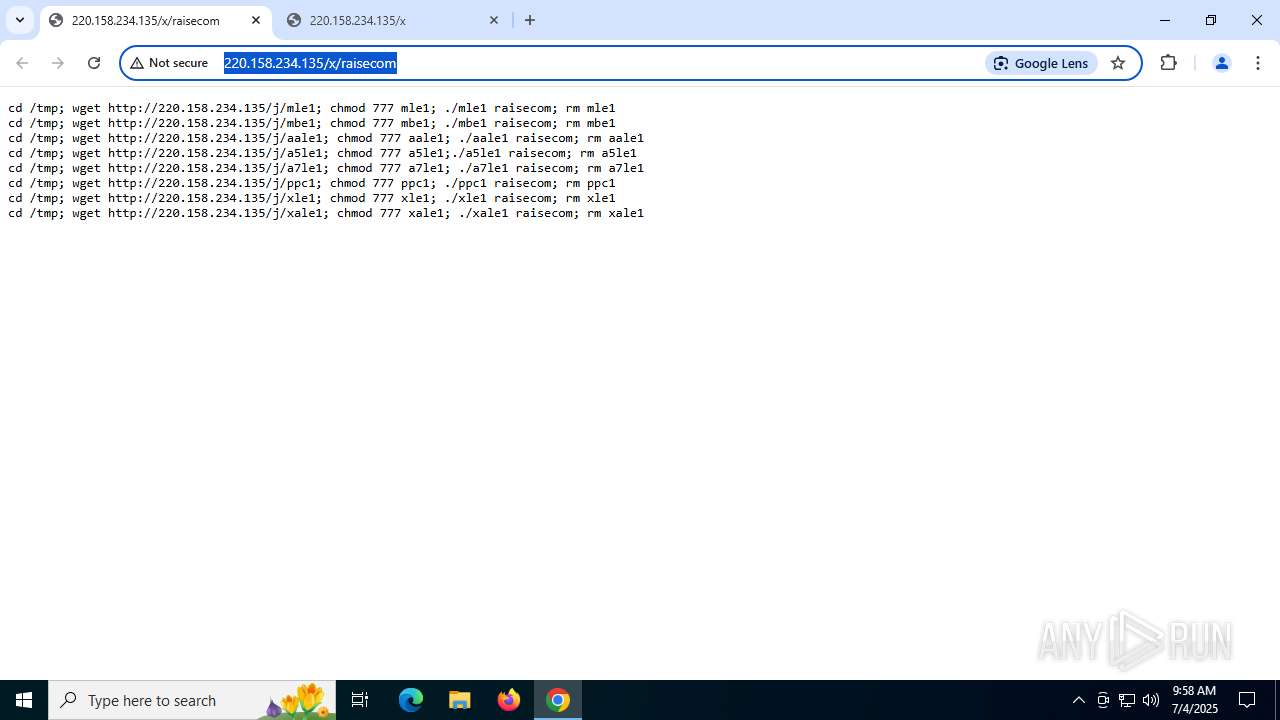Launch Microsoft Edge from taskbar
This screenshot has height=720, width=1280.
tap(411, 700)
